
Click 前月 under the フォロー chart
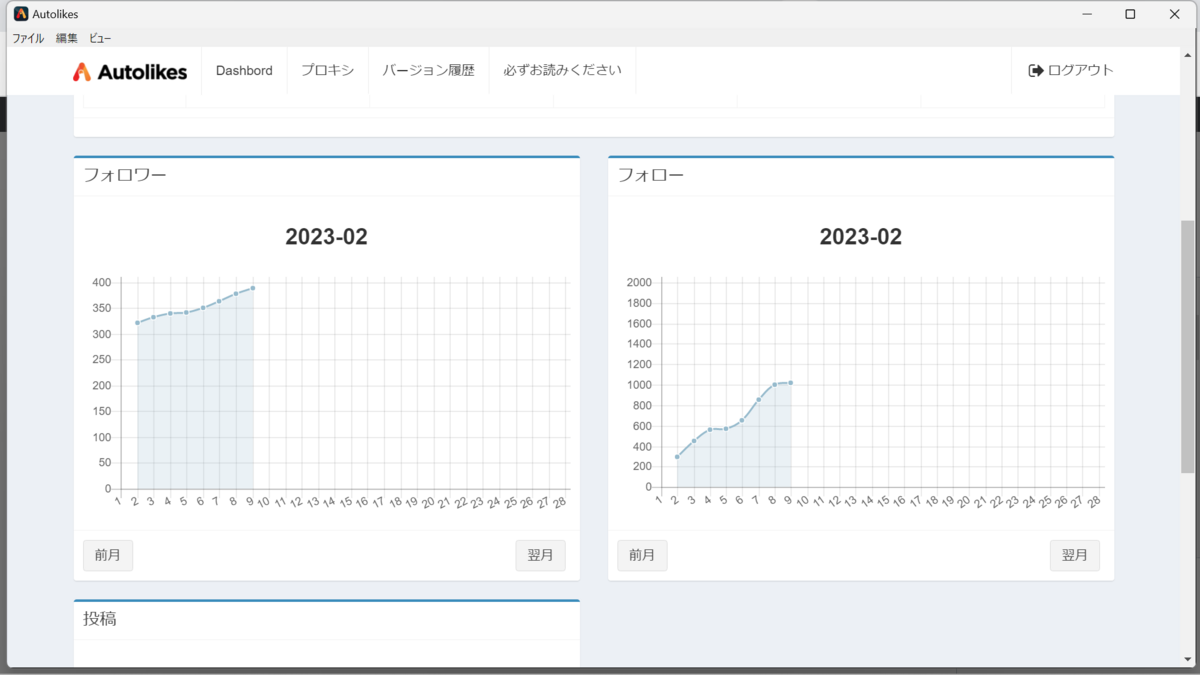(x=642, y=555)
